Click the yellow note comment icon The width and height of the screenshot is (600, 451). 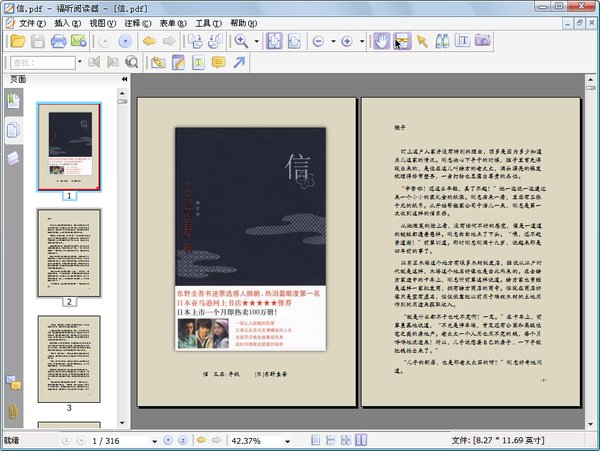click(x=219, y=63)
